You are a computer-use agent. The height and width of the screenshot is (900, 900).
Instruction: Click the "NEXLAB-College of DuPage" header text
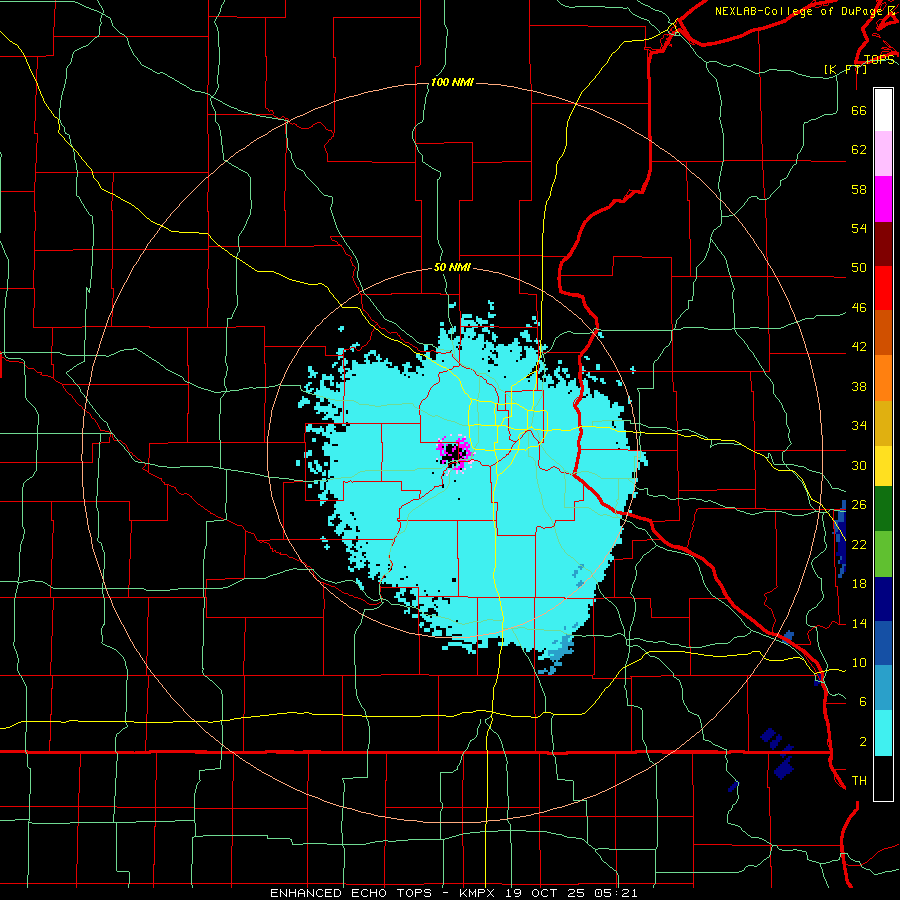click(x=799, y=11)
